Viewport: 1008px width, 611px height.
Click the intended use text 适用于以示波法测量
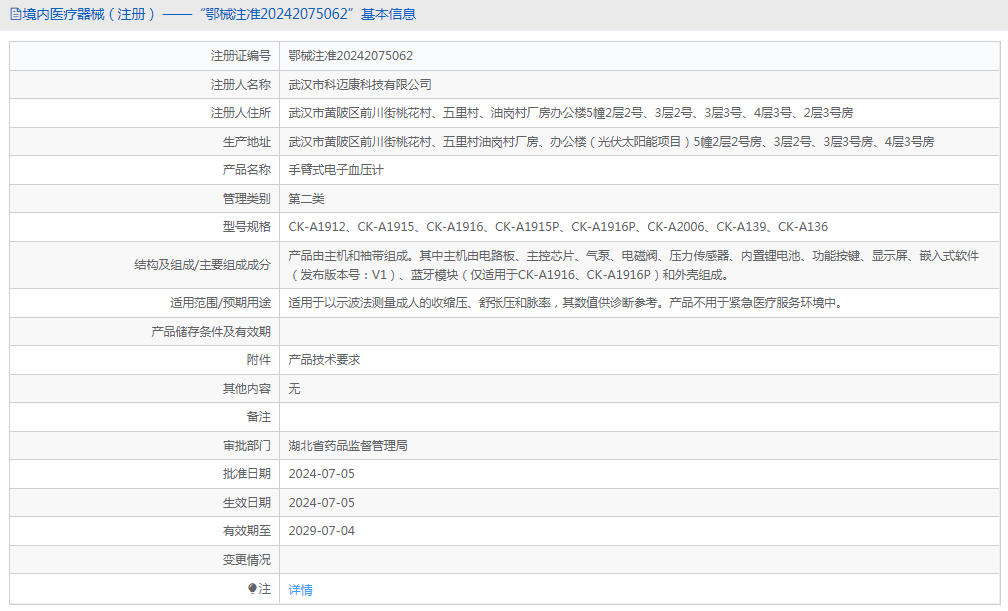567,303
